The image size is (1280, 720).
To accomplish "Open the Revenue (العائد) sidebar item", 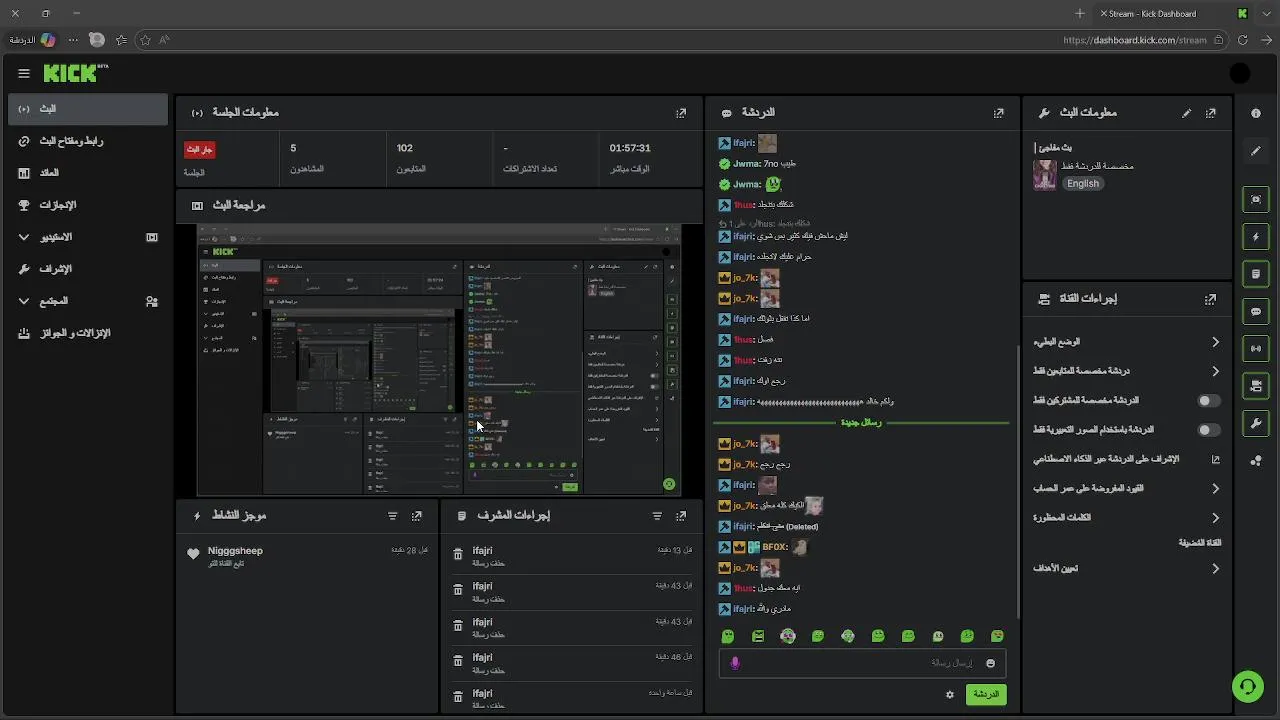I will tap(88, 173).
